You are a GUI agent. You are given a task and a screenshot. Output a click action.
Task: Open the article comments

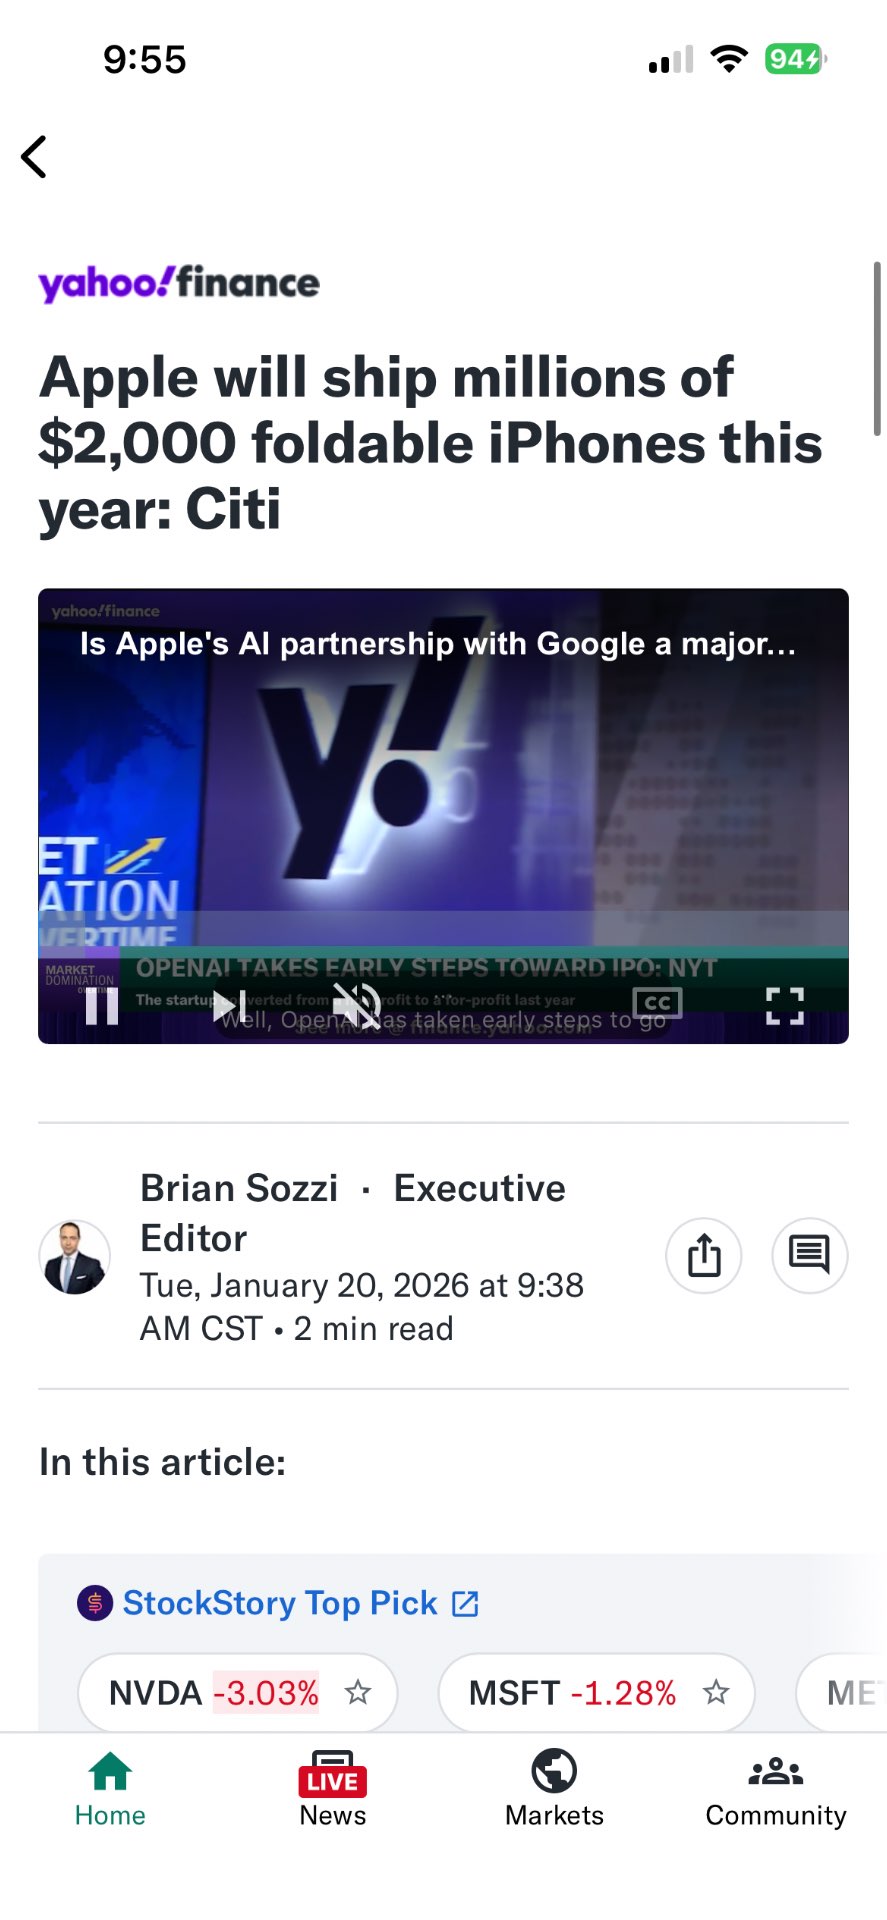click(x=809, y=1255)
